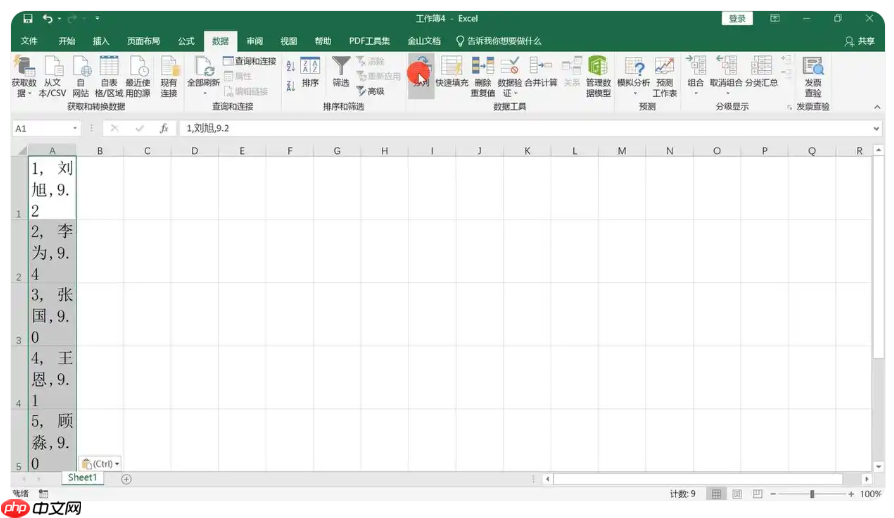Viewport: 894px width, 518px height.
Task: Open 管理数据模型
Action: (598, 77)
